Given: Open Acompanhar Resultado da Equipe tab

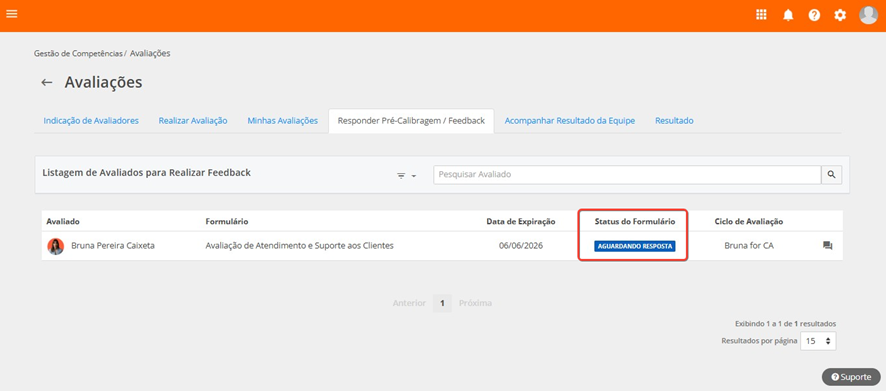Looking at the screenshot, I should (570, 121).
